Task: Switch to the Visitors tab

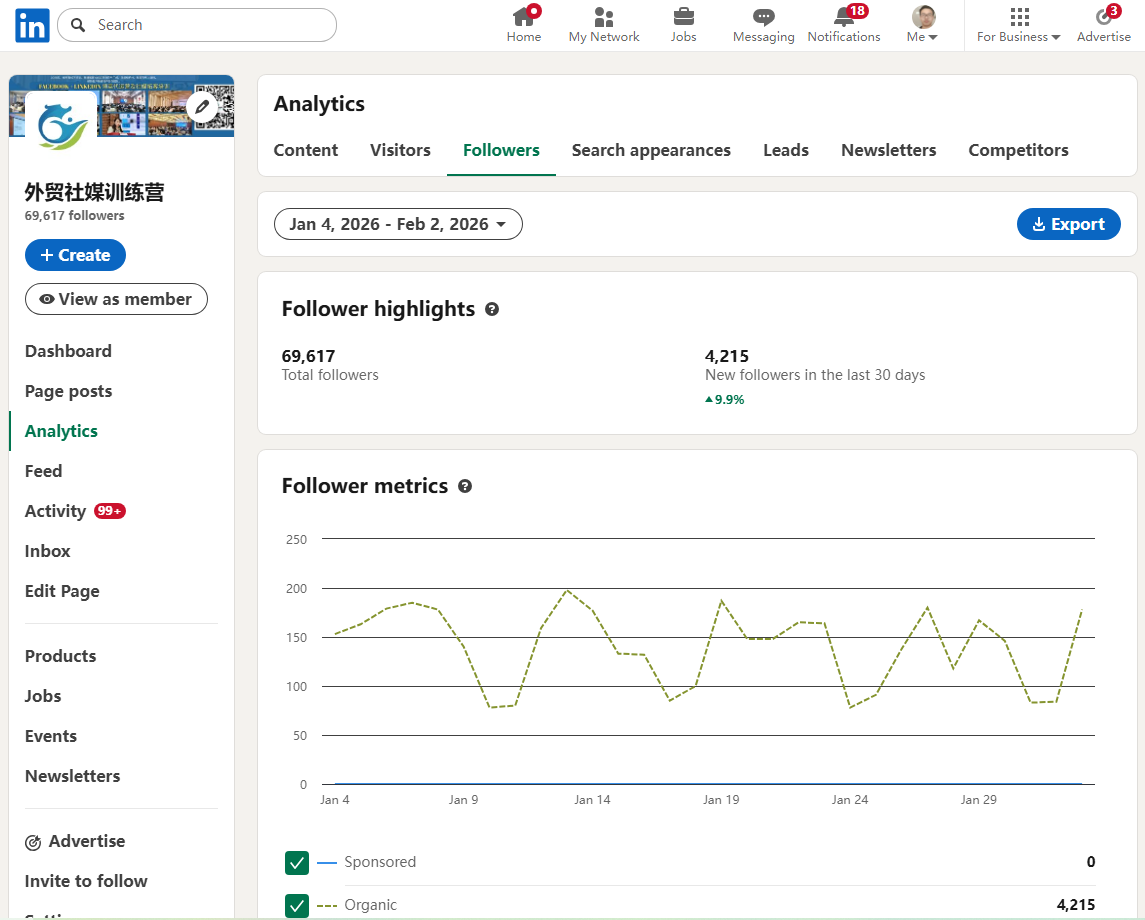Action: pyautogui.click(x=400, y=150)
